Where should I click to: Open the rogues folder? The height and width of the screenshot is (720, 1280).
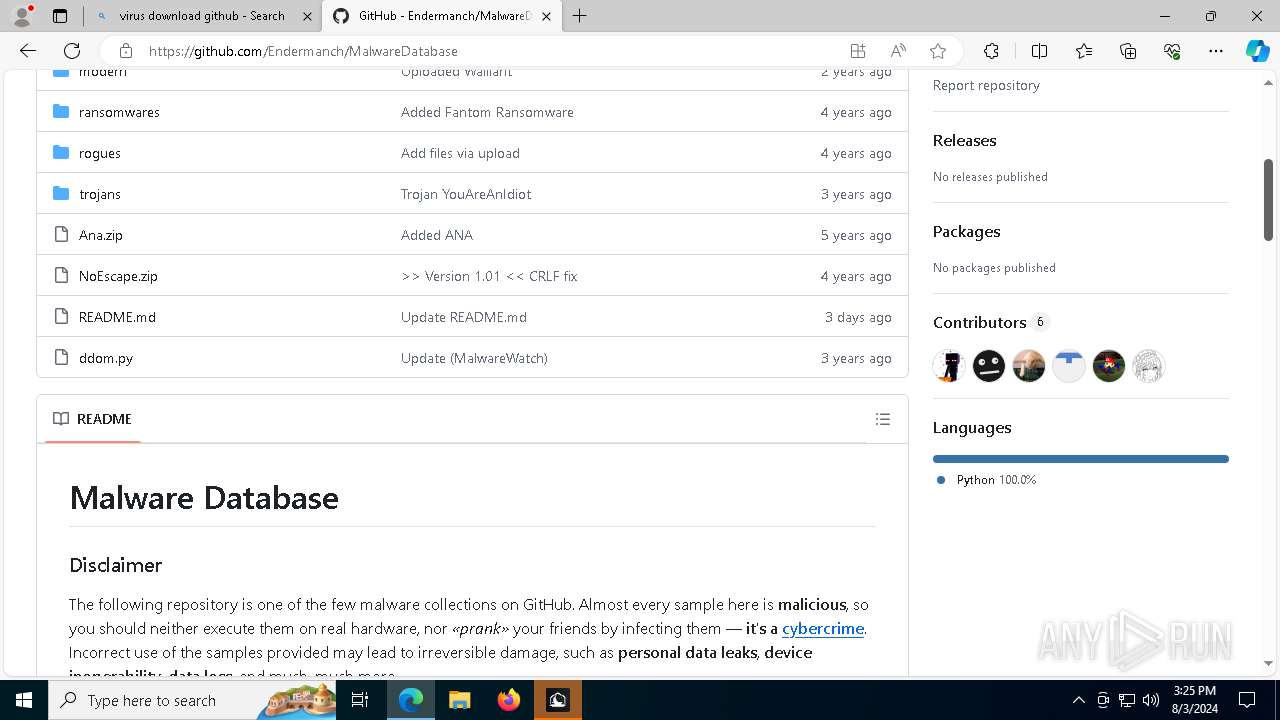click(100, 153)
